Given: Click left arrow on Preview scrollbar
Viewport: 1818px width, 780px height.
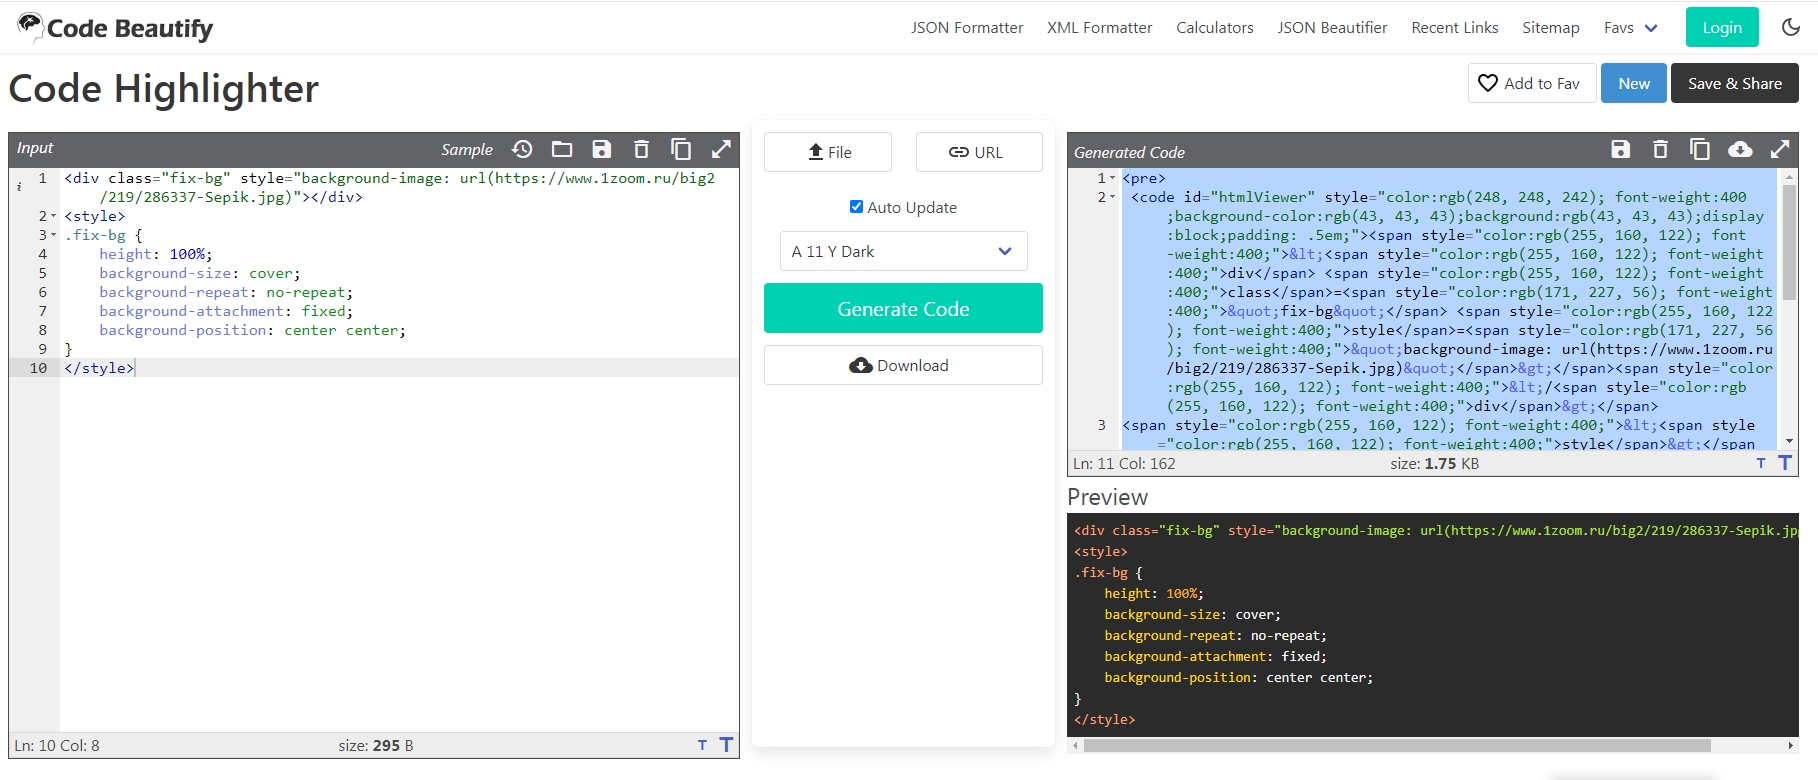Looking at the screenshot, I should [1075, 745].
